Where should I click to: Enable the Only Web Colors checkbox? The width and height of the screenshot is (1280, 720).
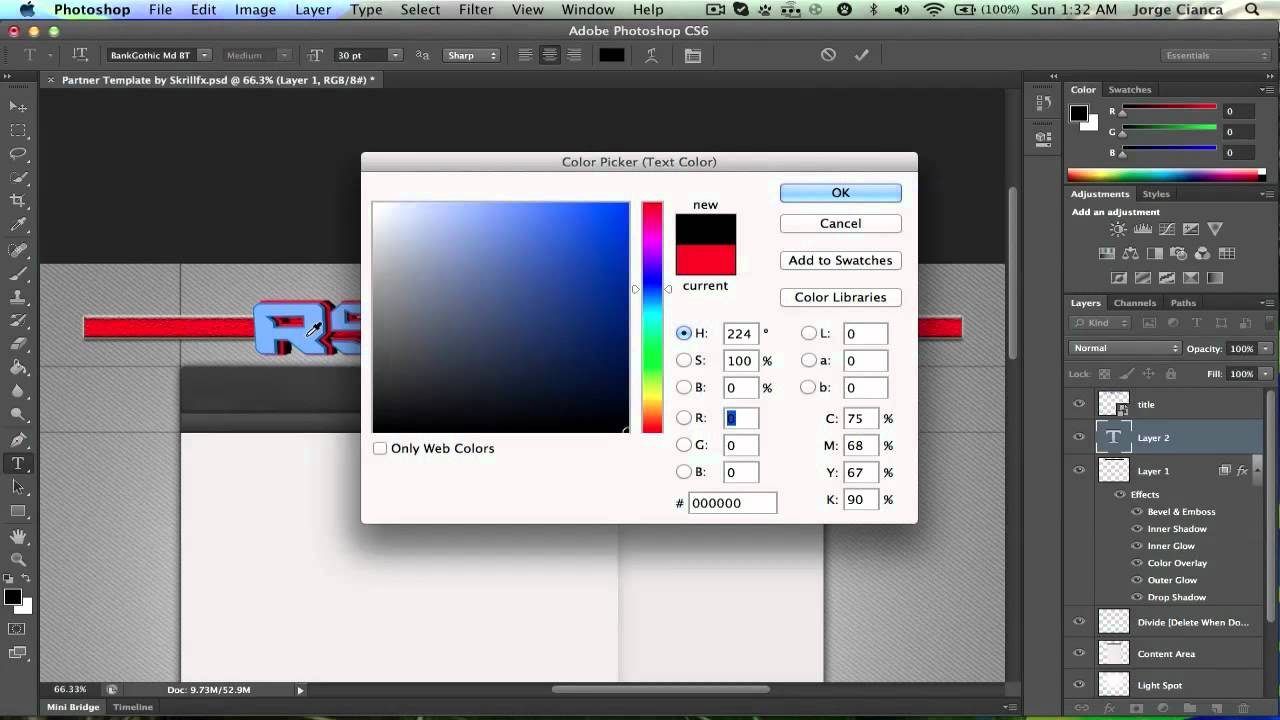(380, 448)
